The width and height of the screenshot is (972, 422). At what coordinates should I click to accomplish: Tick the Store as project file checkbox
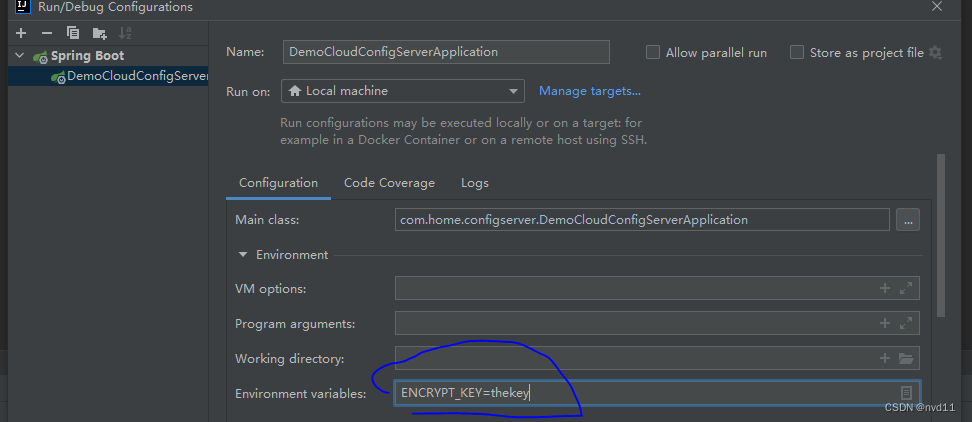click(x=797, y=52)
